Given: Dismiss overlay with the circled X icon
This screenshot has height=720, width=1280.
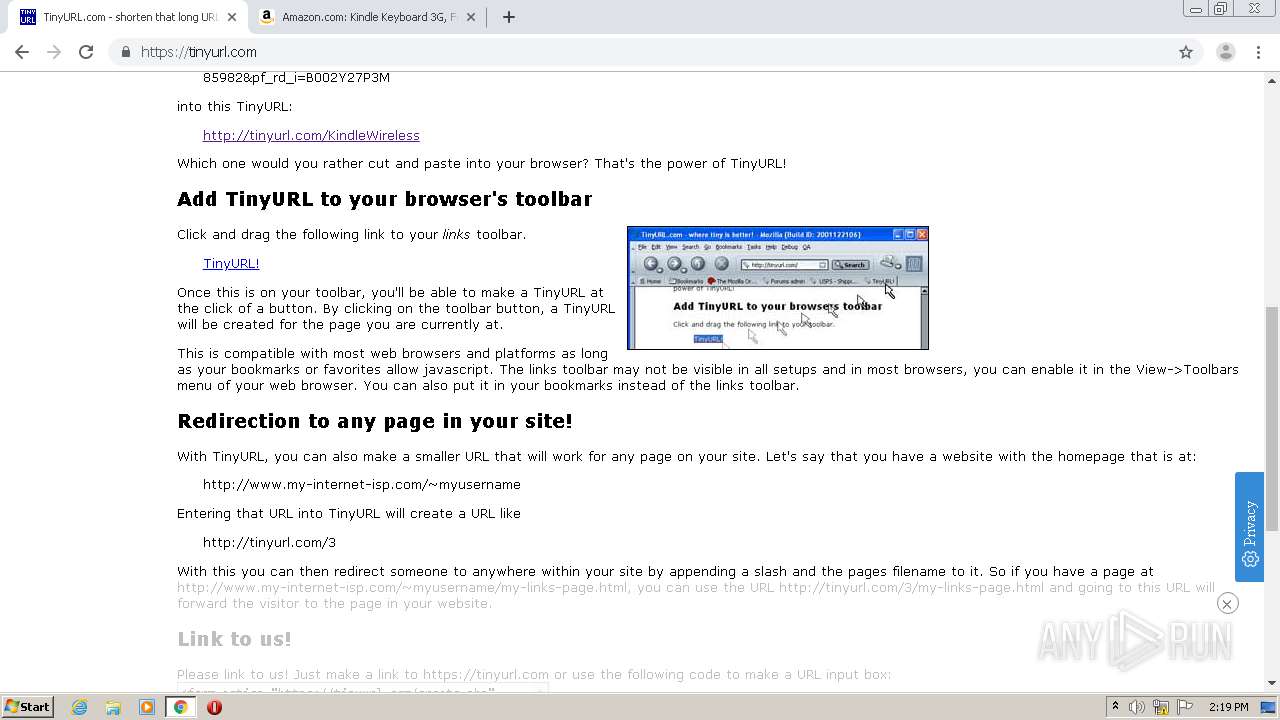Looking at the screenshot, I should point(1227,603).
